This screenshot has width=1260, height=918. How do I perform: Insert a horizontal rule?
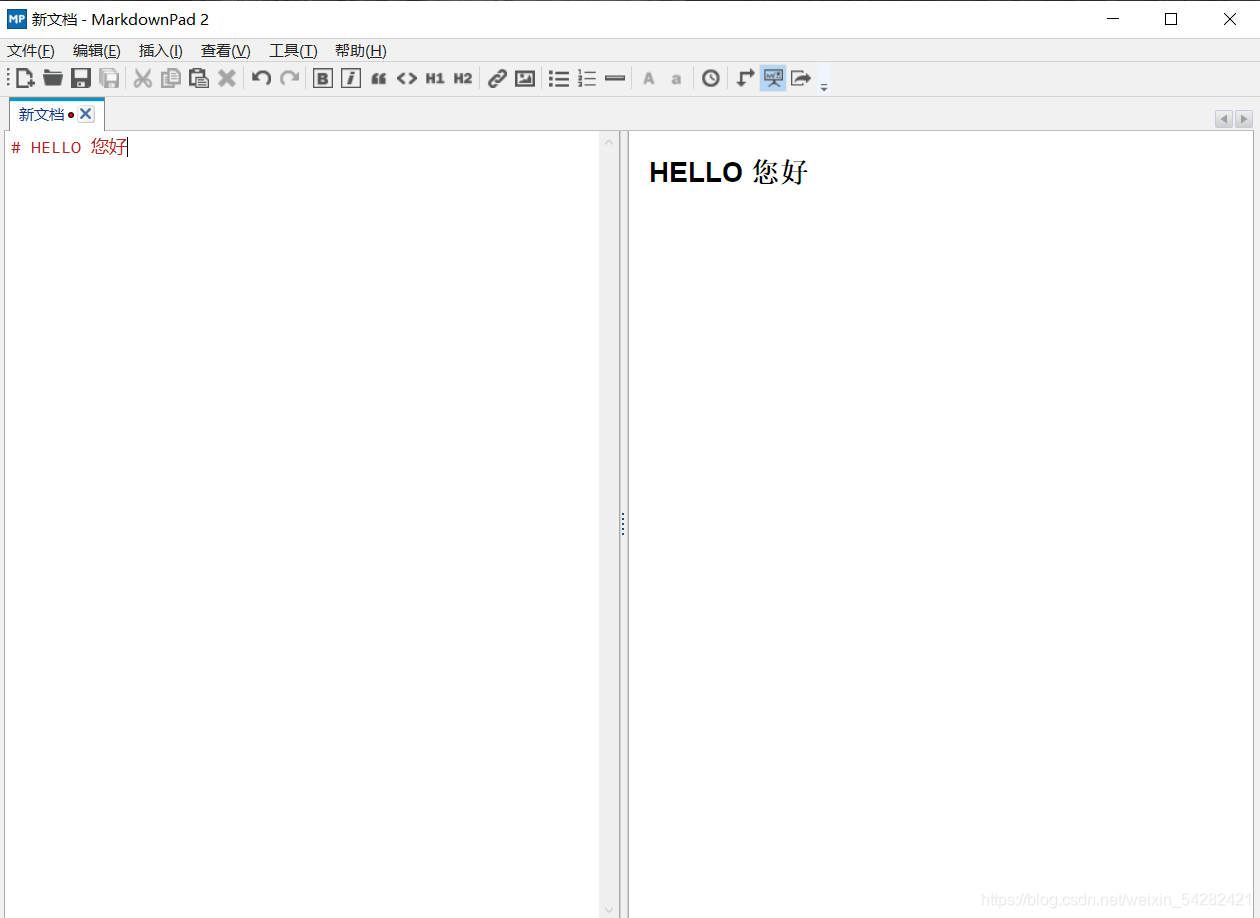point(615,78)
